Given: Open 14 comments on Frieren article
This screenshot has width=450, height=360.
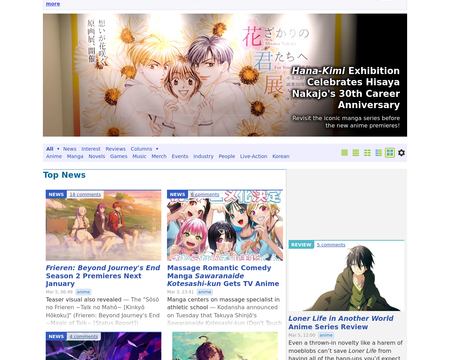Looking at the screenshot, I should 85,194.
